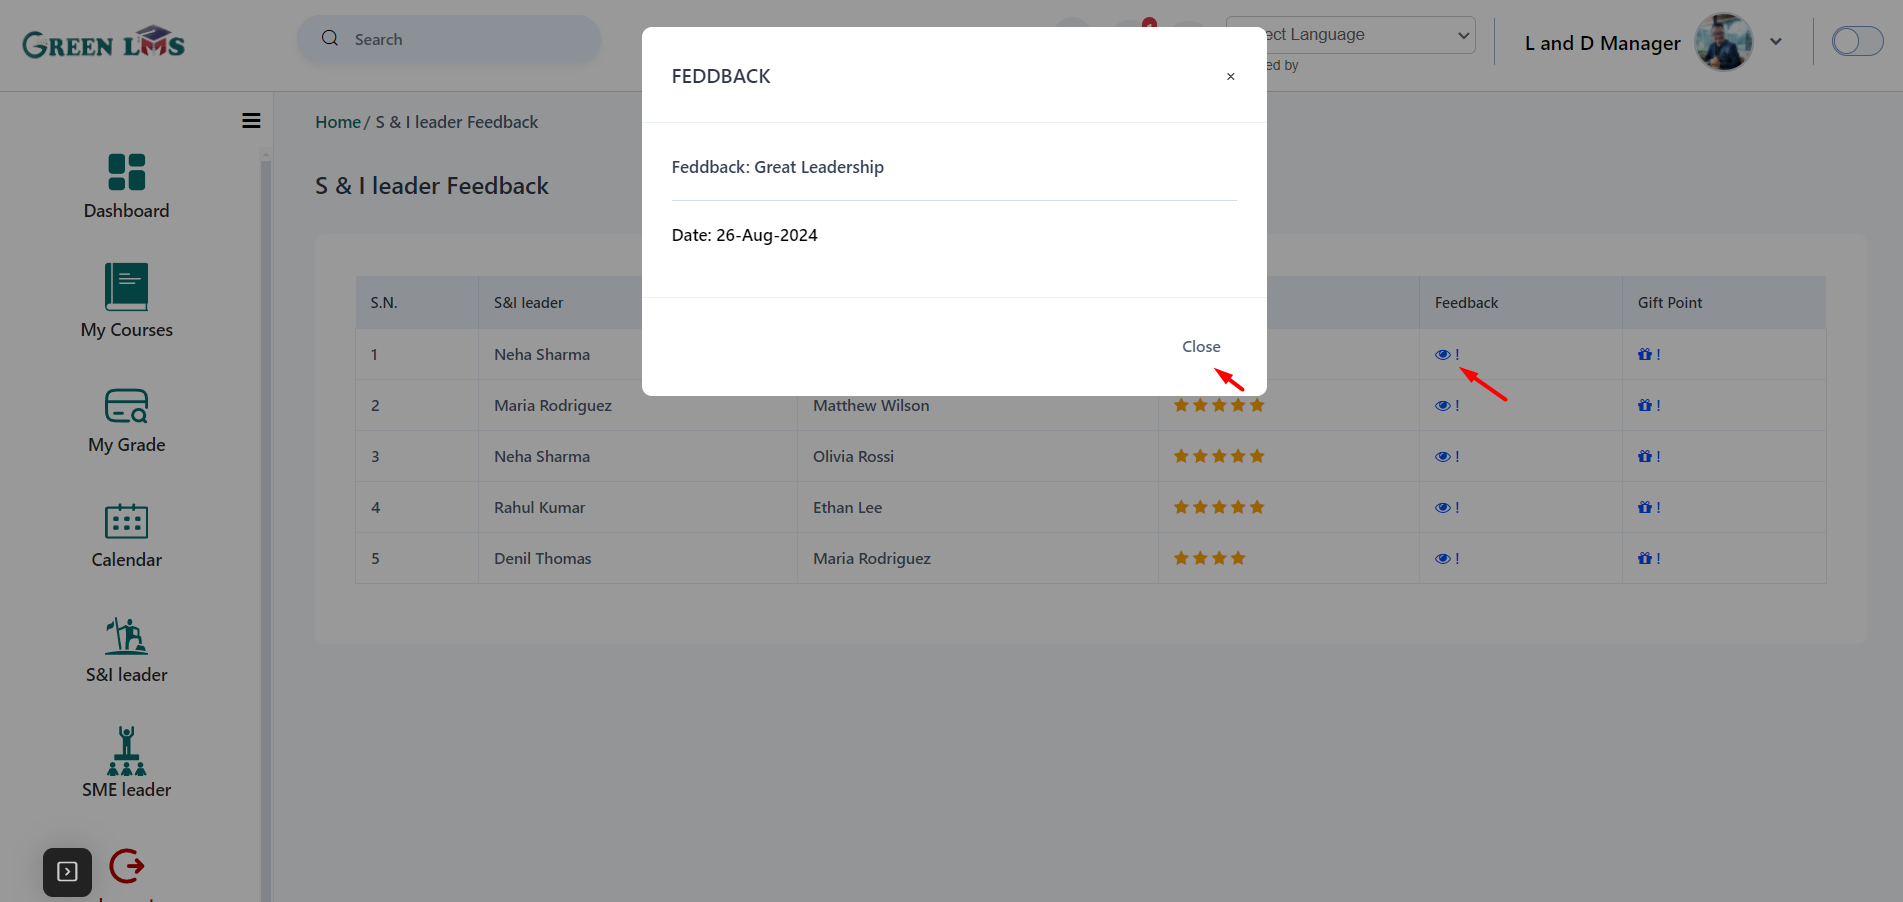Open the Select Language dropdown
The image size is (1903, 902).
(1350, 35)
